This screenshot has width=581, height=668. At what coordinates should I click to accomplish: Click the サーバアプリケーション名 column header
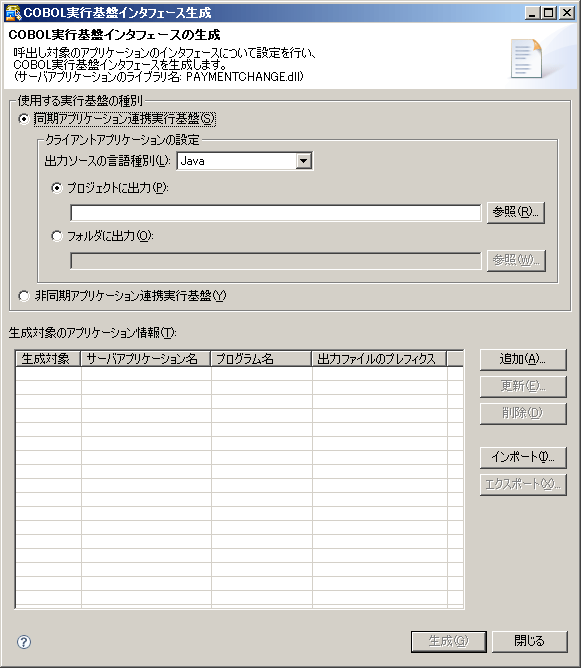(x=146, y=359)
